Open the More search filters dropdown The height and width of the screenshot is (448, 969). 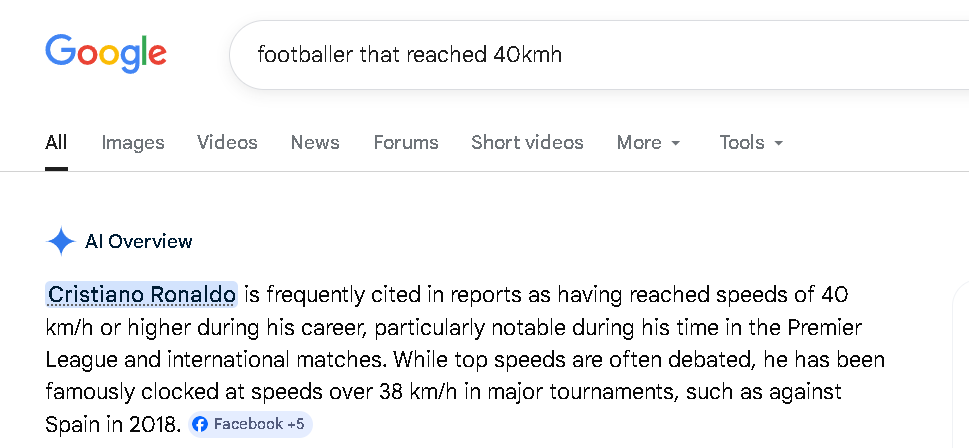(648, 142)
